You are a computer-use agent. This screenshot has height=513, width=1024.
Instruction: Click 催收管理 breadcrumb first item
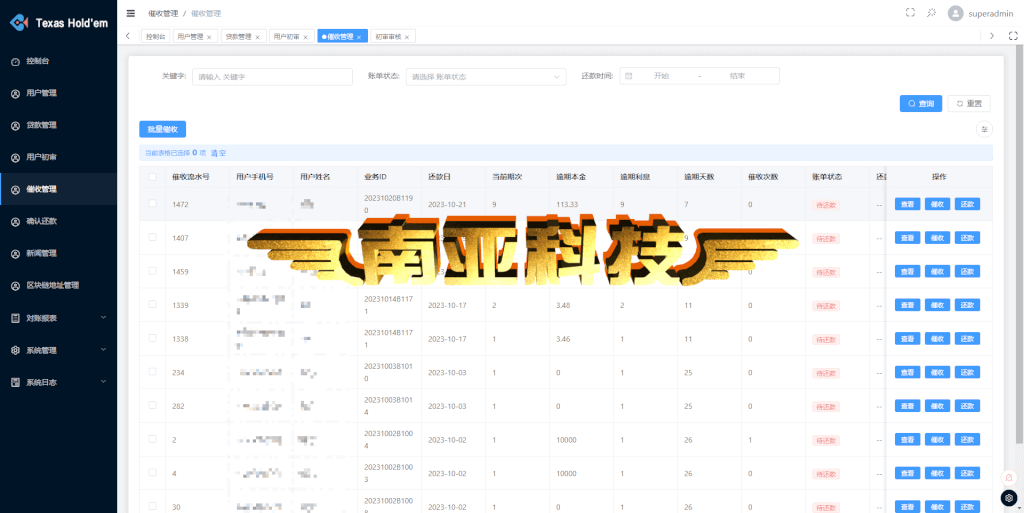(x=163, y=13)
